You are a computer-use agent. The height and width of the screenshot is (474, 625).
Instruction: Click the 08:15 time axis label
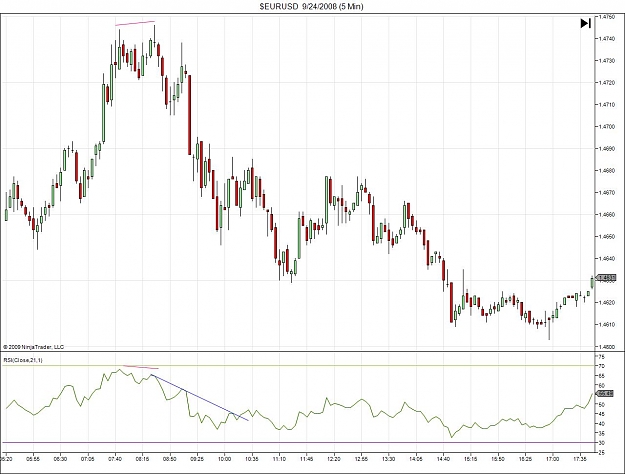coord(142,459)
